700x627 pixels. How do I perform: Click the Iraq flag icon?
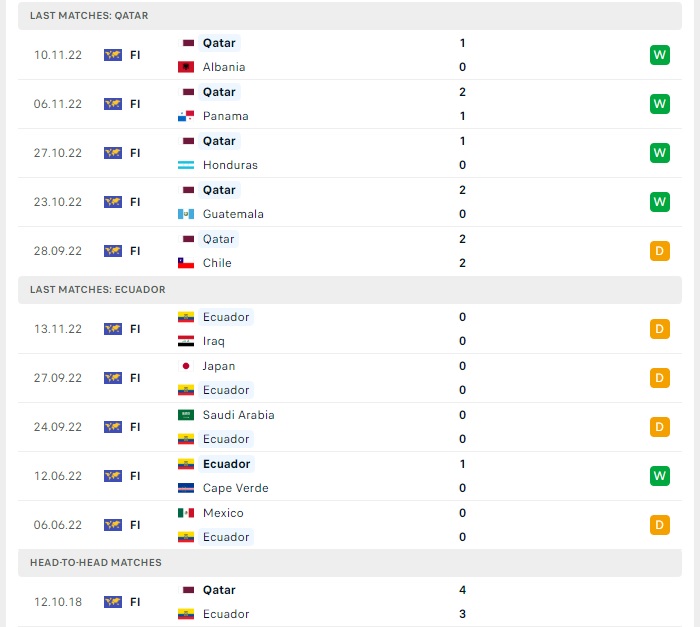coord(186,341)
